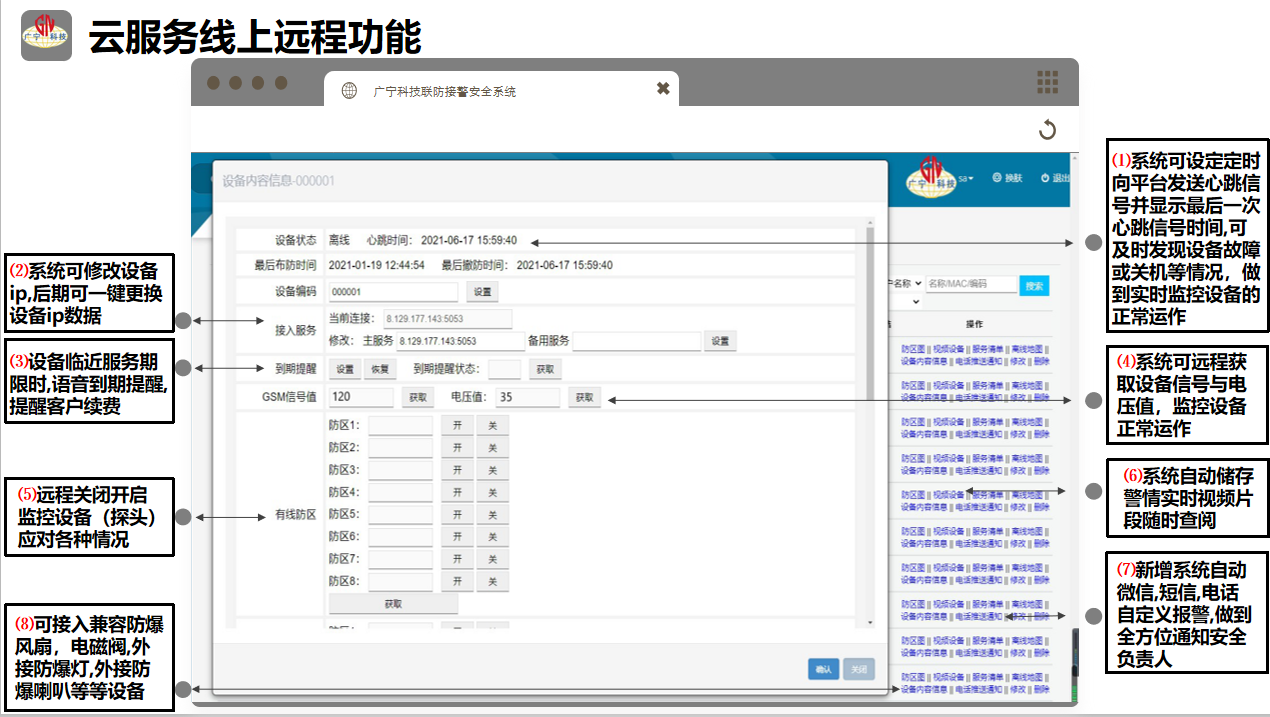Click 获取 next to GSM信号值
Screen dimensions: 1270x717
(x=418, y=398)
